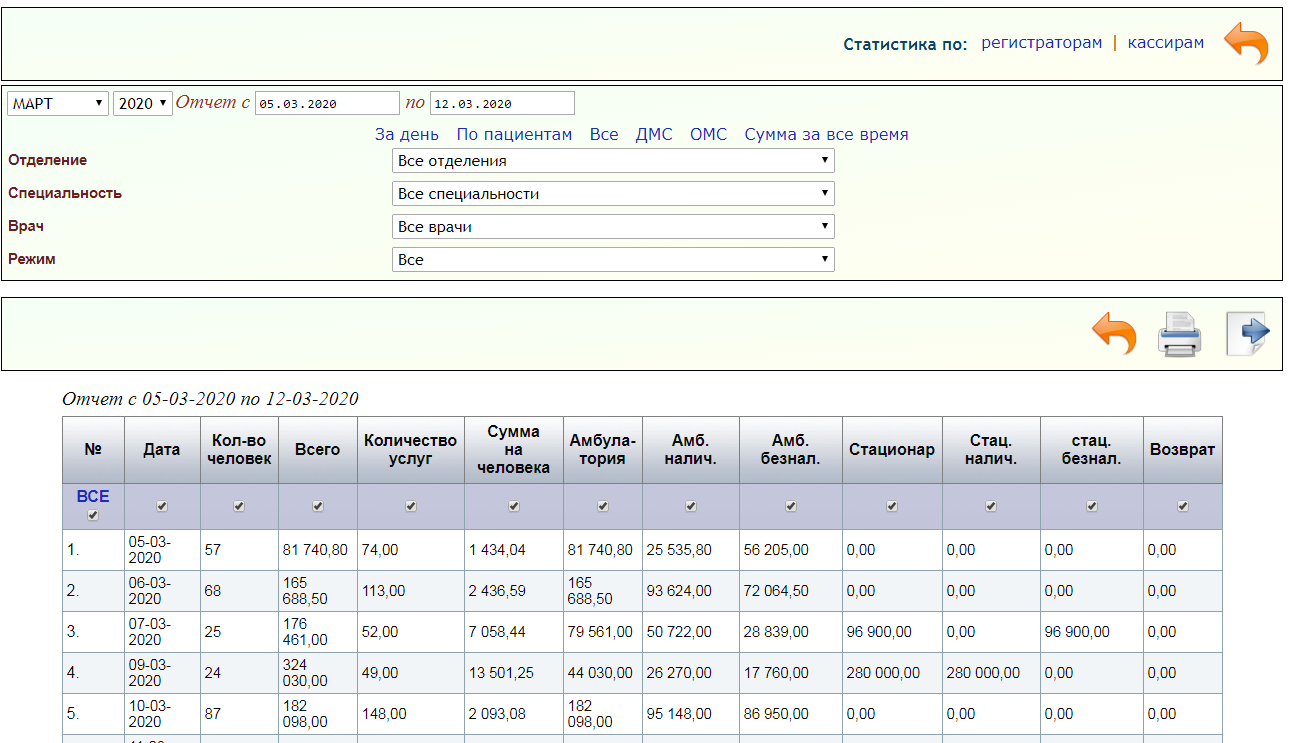Expand the Врач dropdown list
Viewport: 1289px width, 743px height.
[x=612, y=227]
